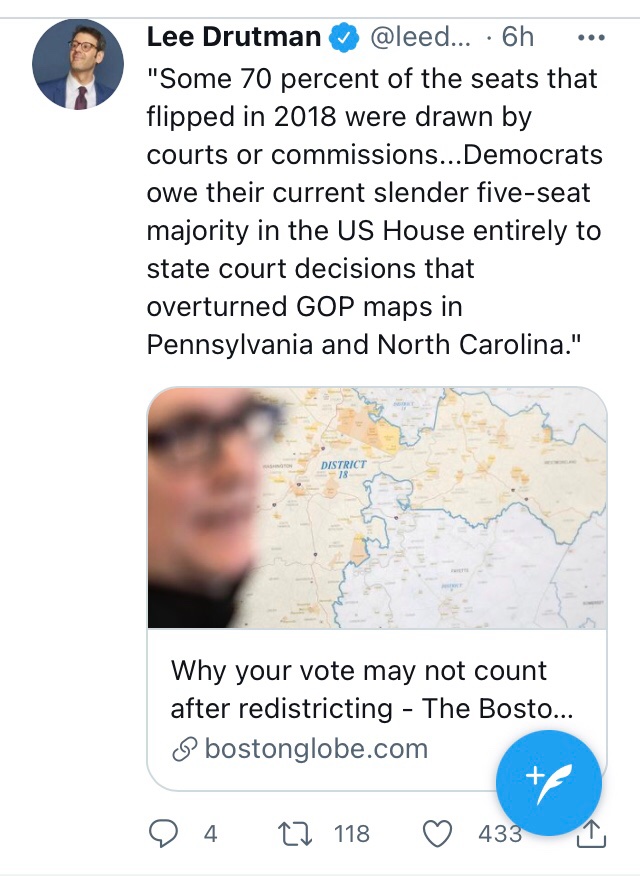Click the 6h tweet timestamp
Viewport: 640px width, 880px height.
(x=518, y=38)
